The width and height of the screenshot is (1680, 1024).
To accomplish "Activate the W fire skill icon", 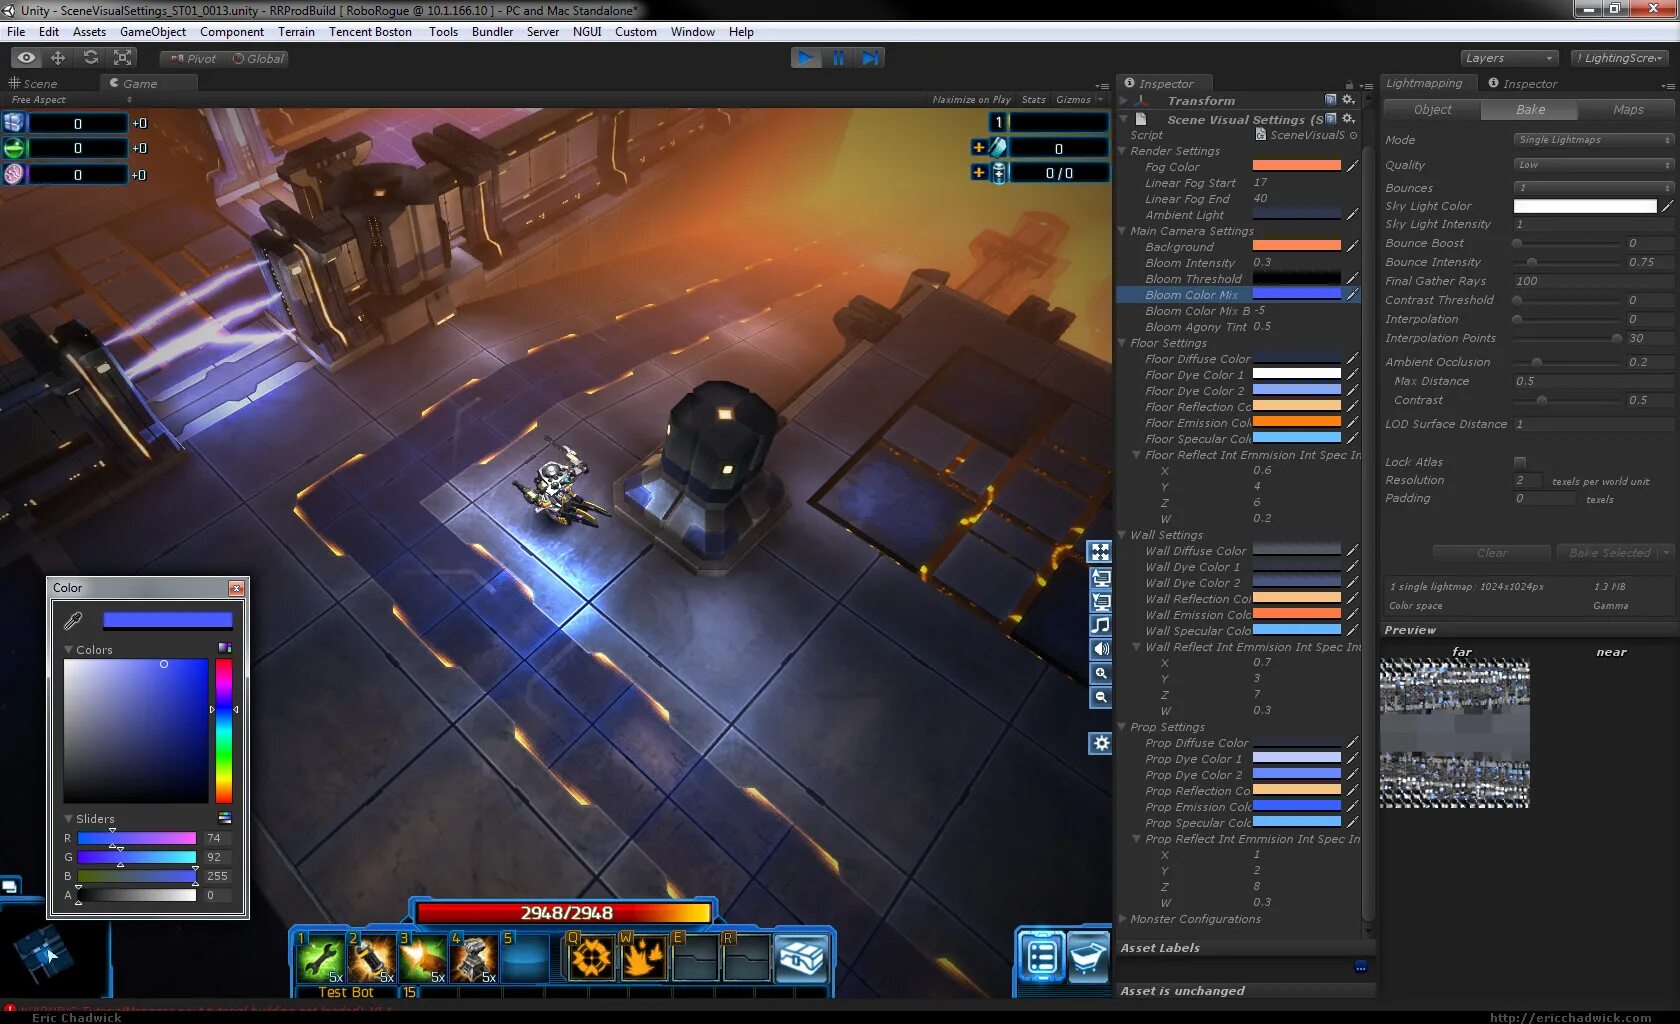I will point(643,958).
